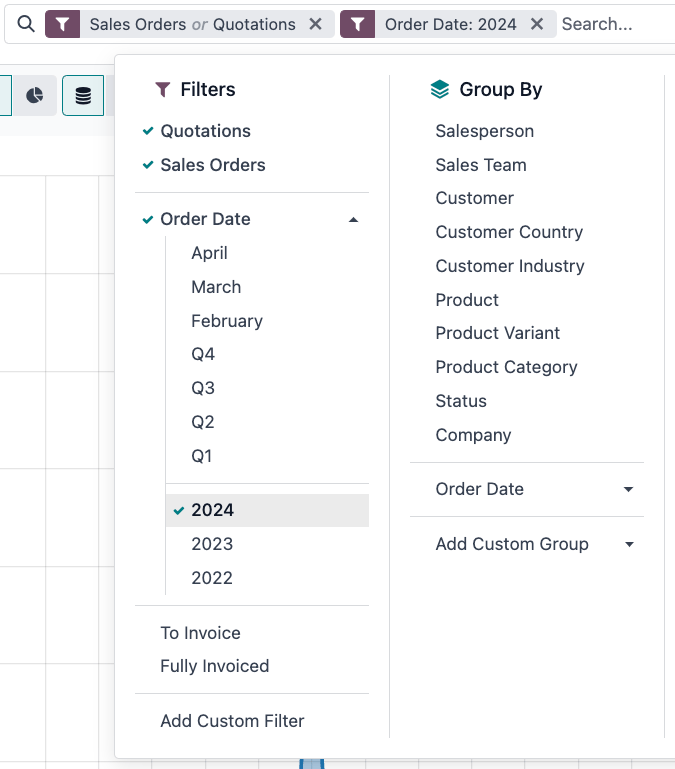Remove the Sales Orders or Quotations facet
Image resolution: width=675 pixels, height=769 pixels.
pyautogui.click(x=316, y=24)
